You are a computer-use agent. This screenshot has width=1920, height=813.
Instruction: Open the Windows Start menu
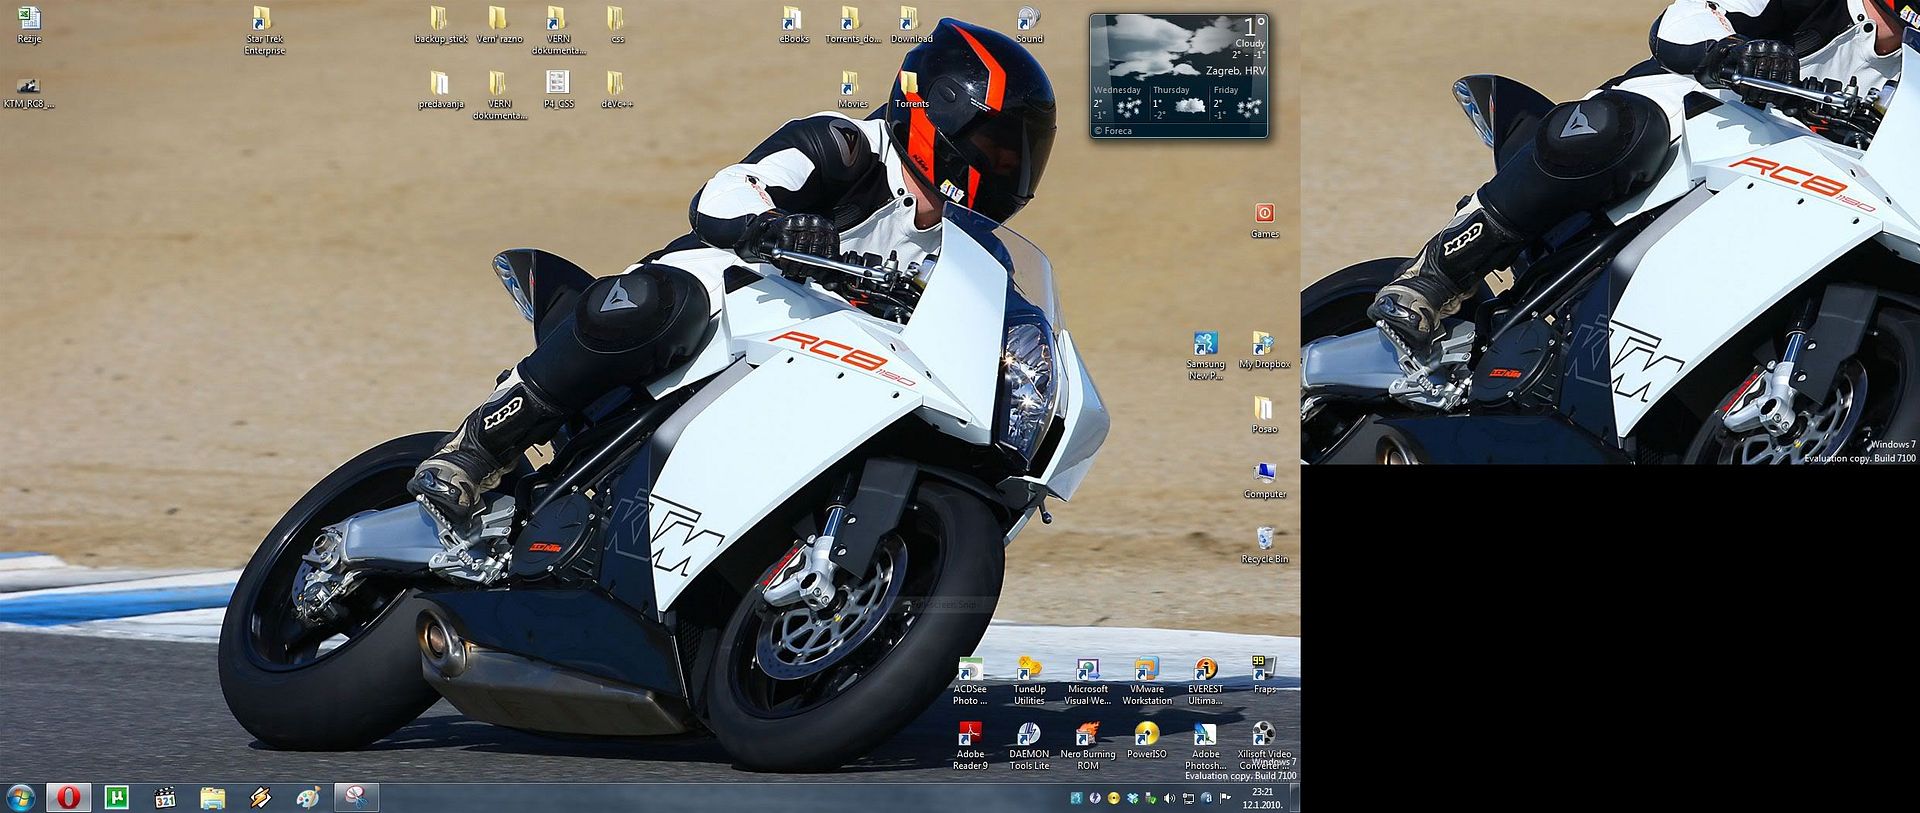click(x=20, y=797)
